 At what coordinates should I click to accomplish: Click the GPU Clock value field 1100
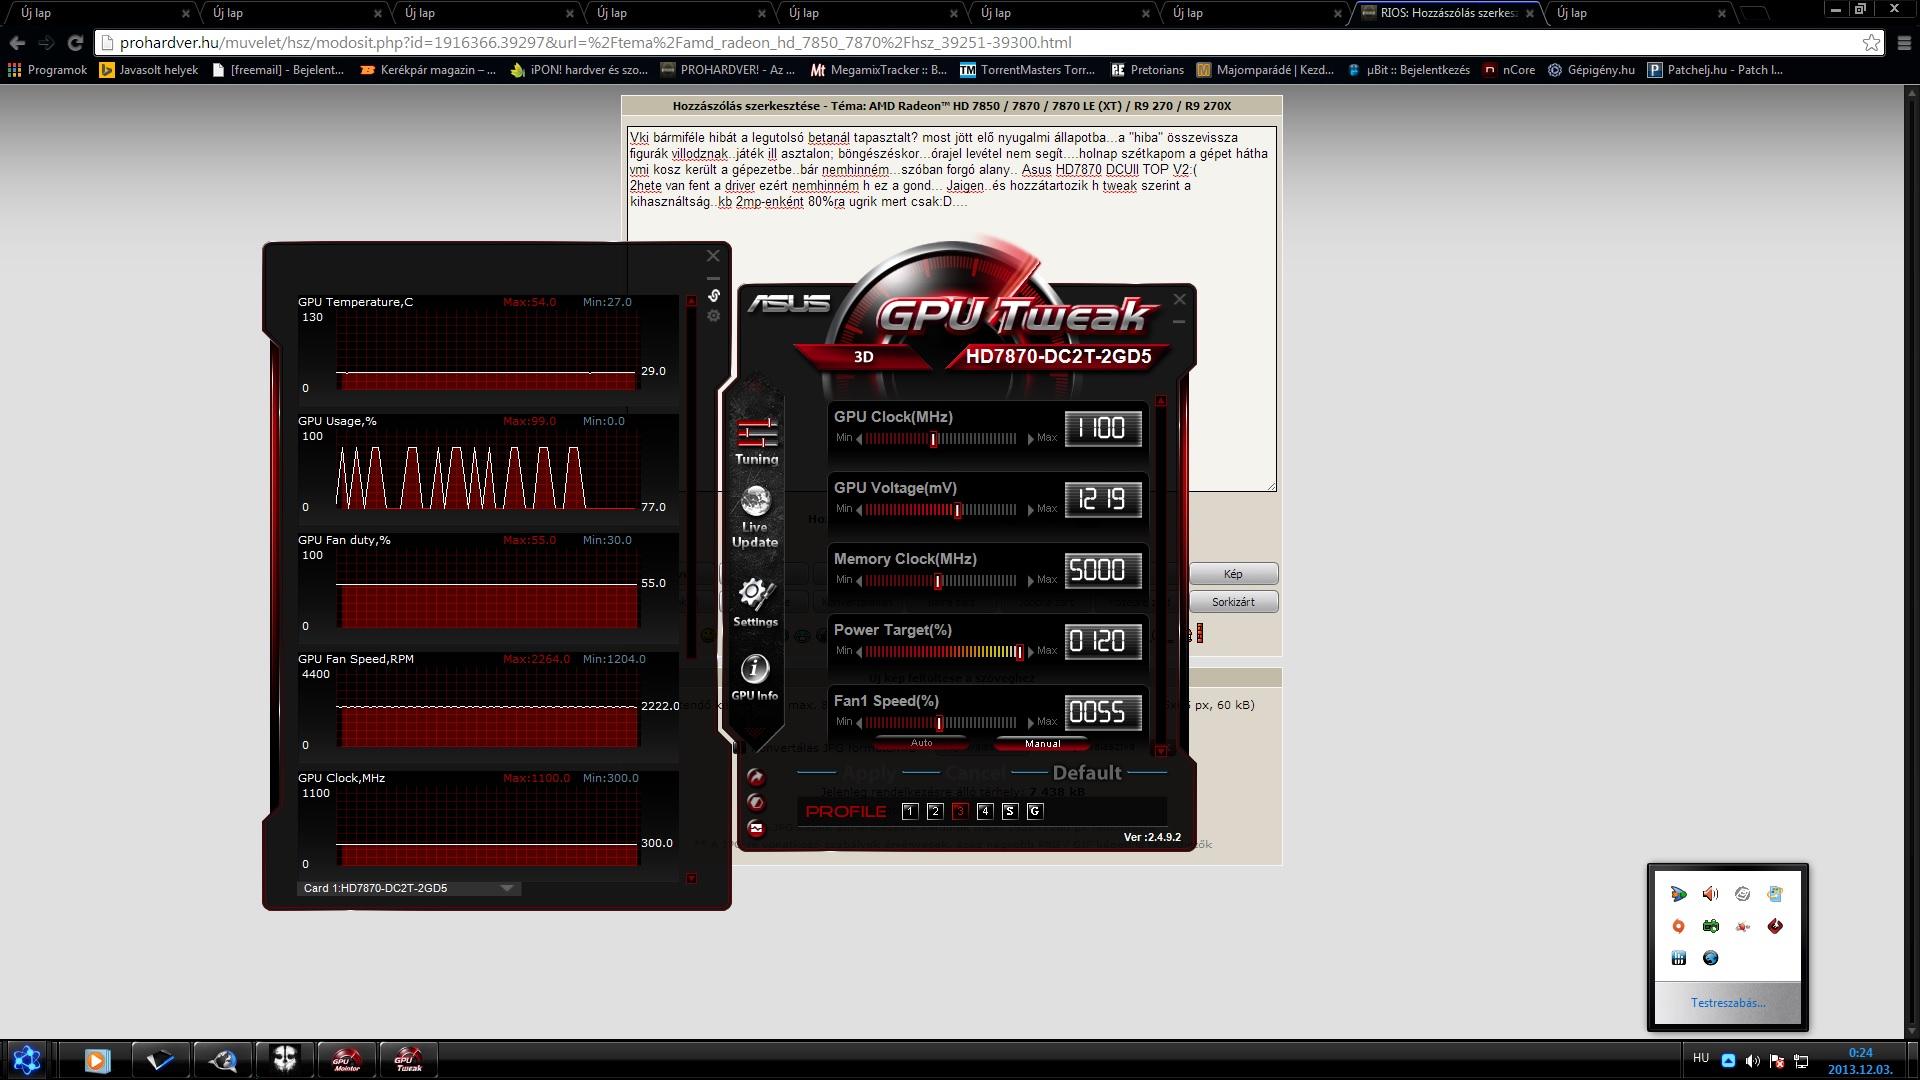(x=1103, y=429)
